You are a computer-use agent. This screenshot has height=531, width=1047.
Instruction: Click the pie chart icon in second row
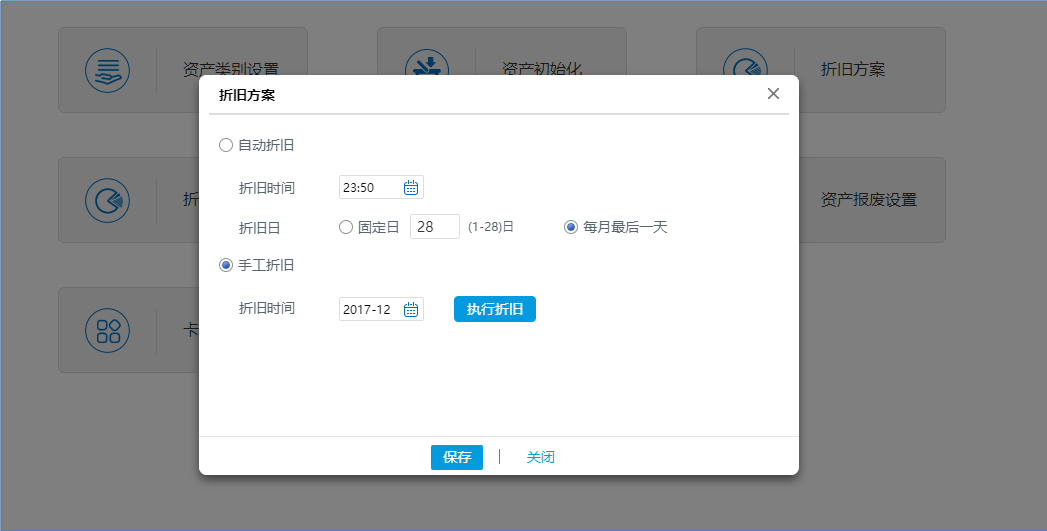click(108, 200)
